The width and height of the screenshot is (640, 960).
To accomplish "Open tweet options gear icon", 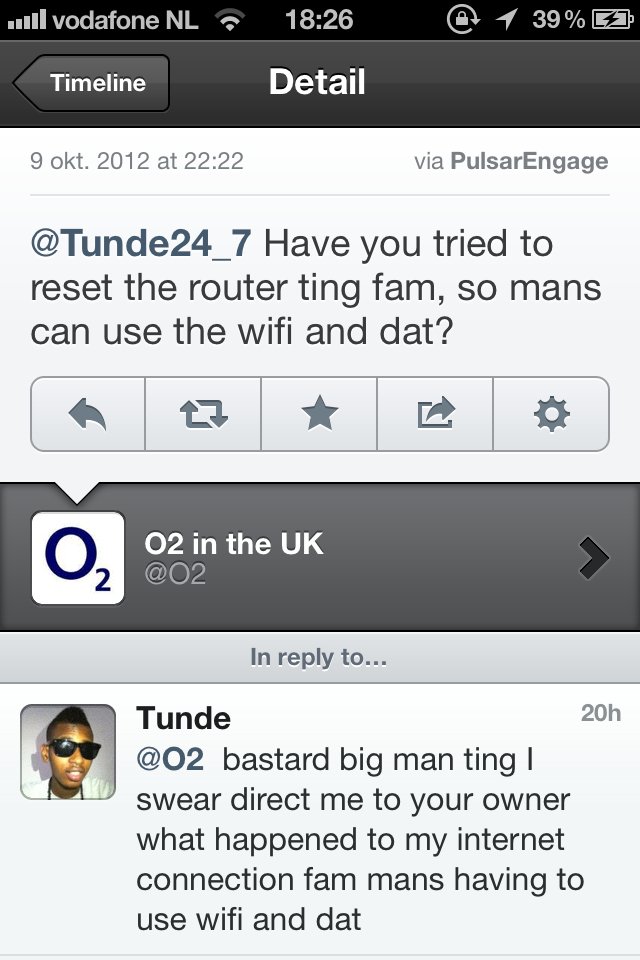I will coord(551,413).
